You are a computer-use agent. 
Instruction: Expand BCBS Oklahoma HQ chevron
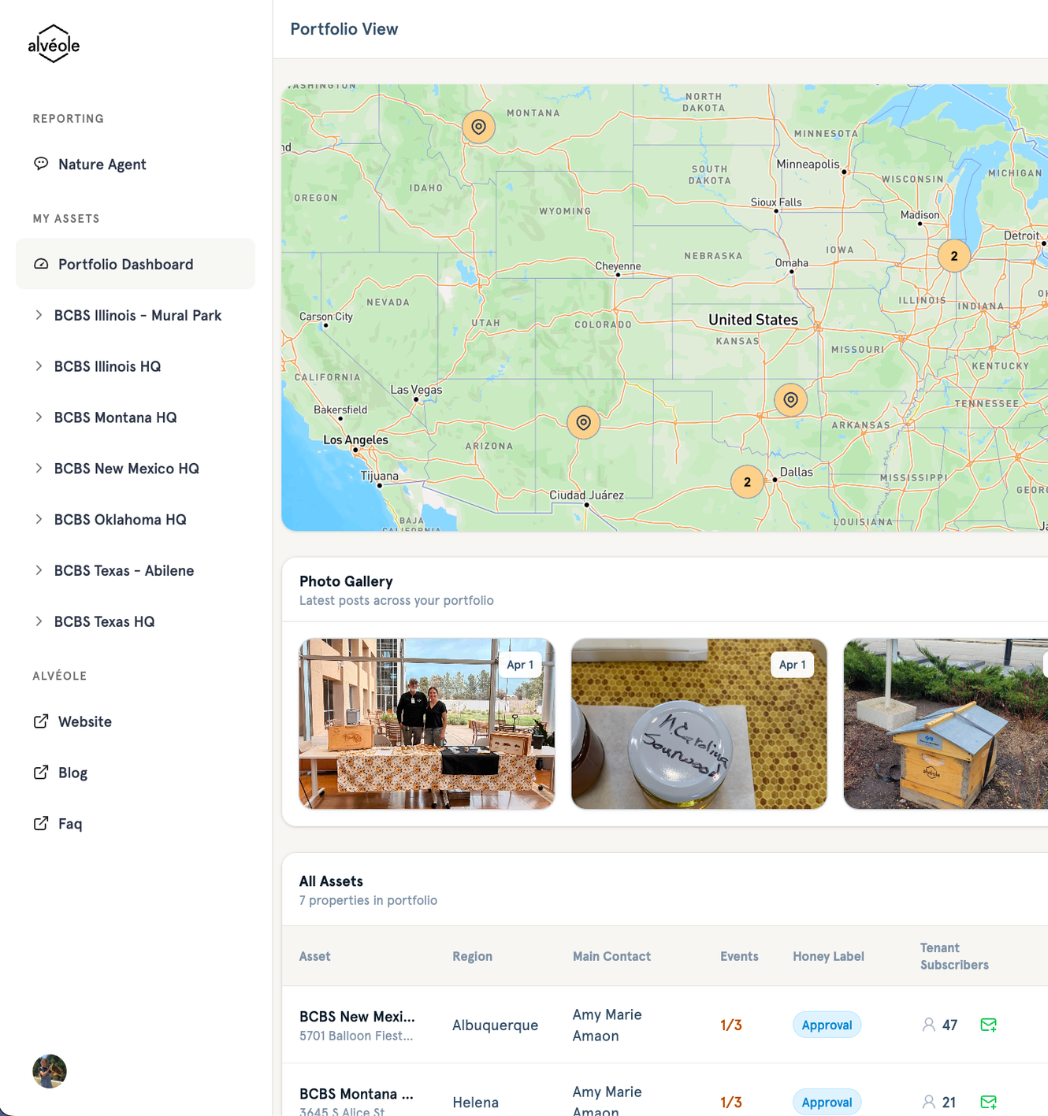tap(38, 520)
